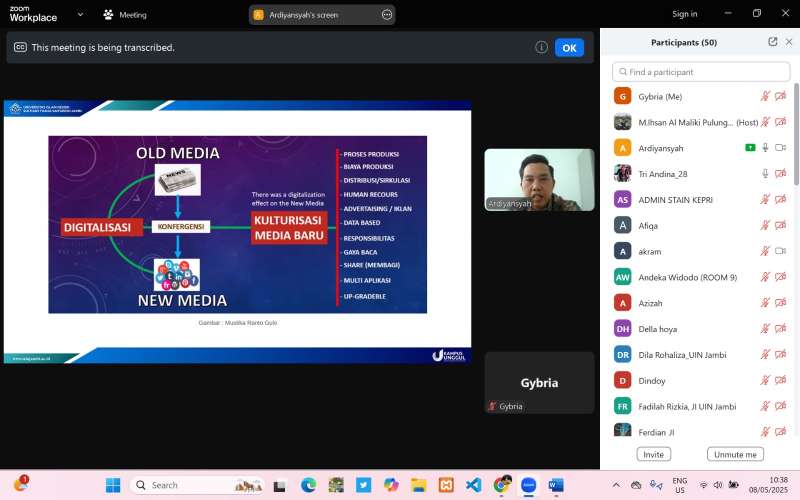The height and width of the screenshot is (500, 800).
Task: Expand the Zoom Workplace dropdown chevron
Action: (x=80, y=15)
